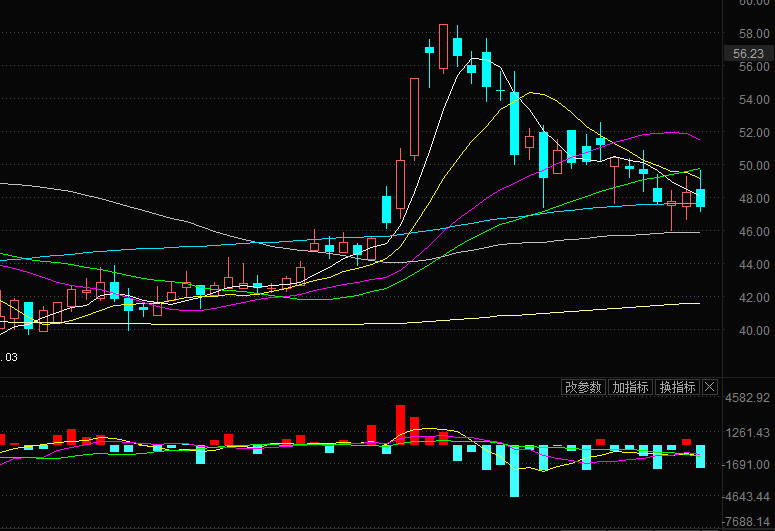Image resolution: width=775 pixels, height=531 pixels.
Task: Click the 56.00 price axis label
Action: pyautogui.click(x=754, y=66)
